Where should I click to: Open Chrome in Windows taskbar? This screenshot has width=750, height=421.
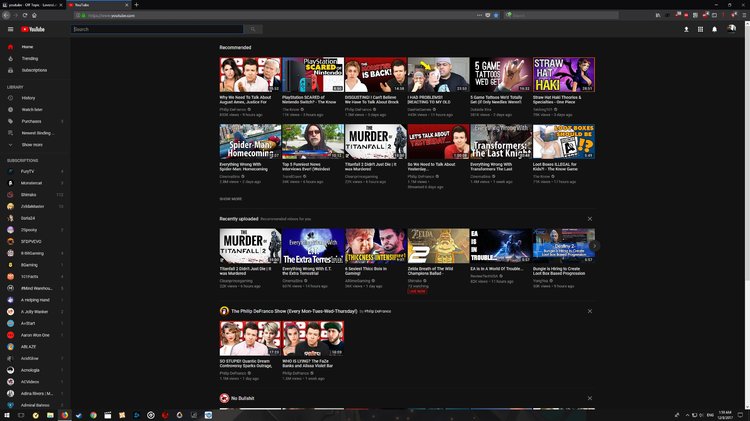point(93,415)
